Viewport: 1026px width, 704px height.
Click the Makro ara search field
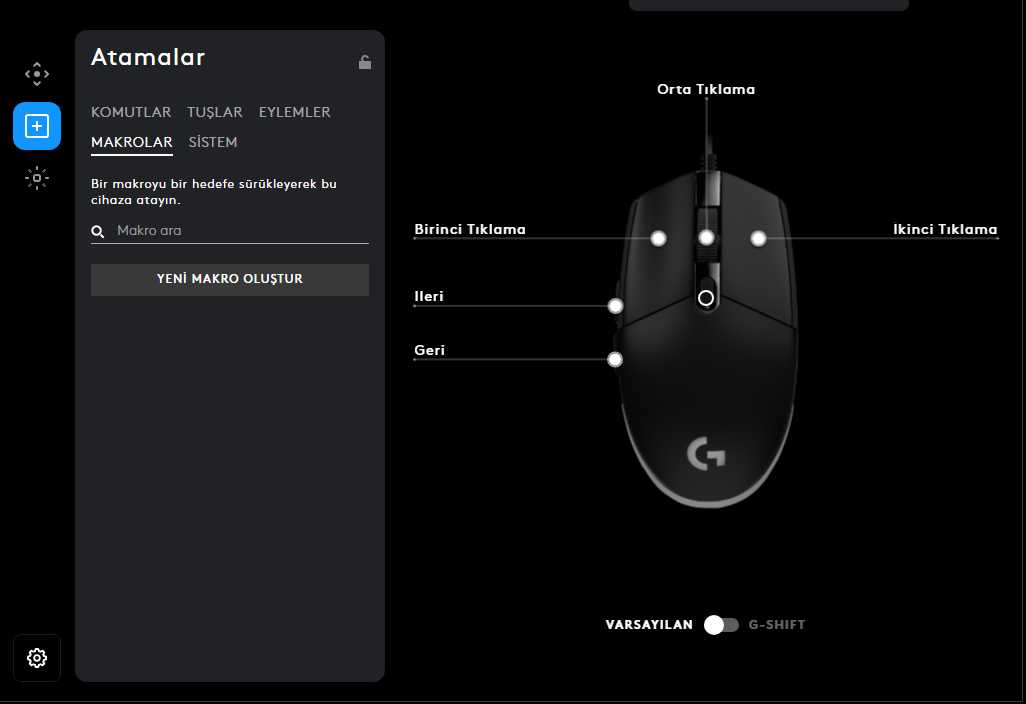pyautogui.click(x=230, y=231)
